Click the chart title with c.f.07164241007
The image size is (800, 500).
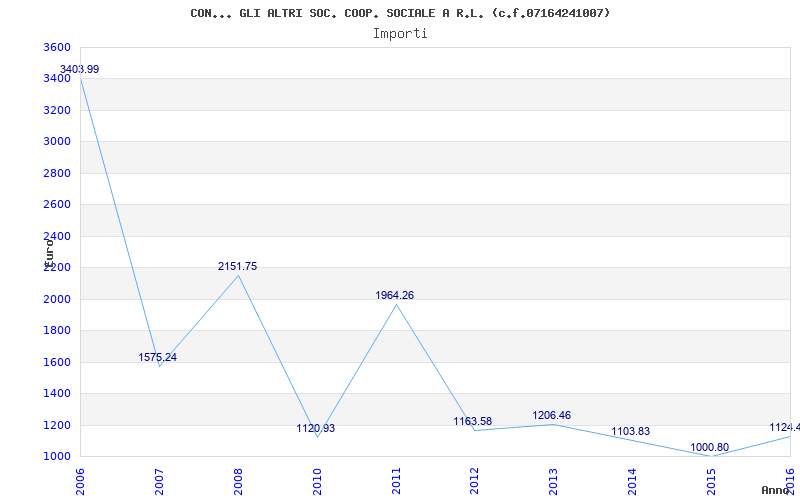400,13
